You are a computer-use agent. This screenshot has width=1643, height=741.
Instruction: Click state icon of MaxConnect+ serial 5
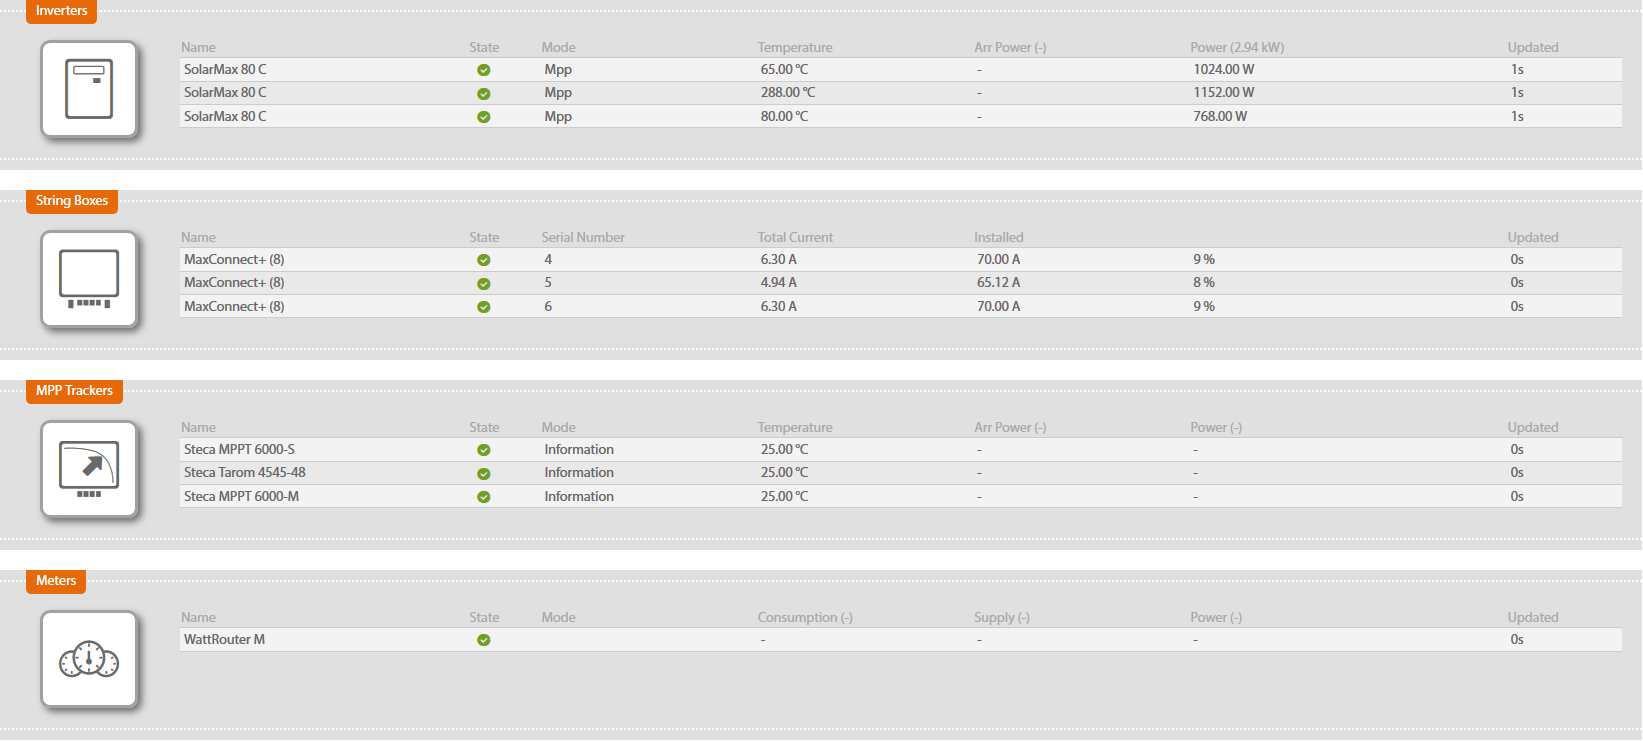point(484,283)
